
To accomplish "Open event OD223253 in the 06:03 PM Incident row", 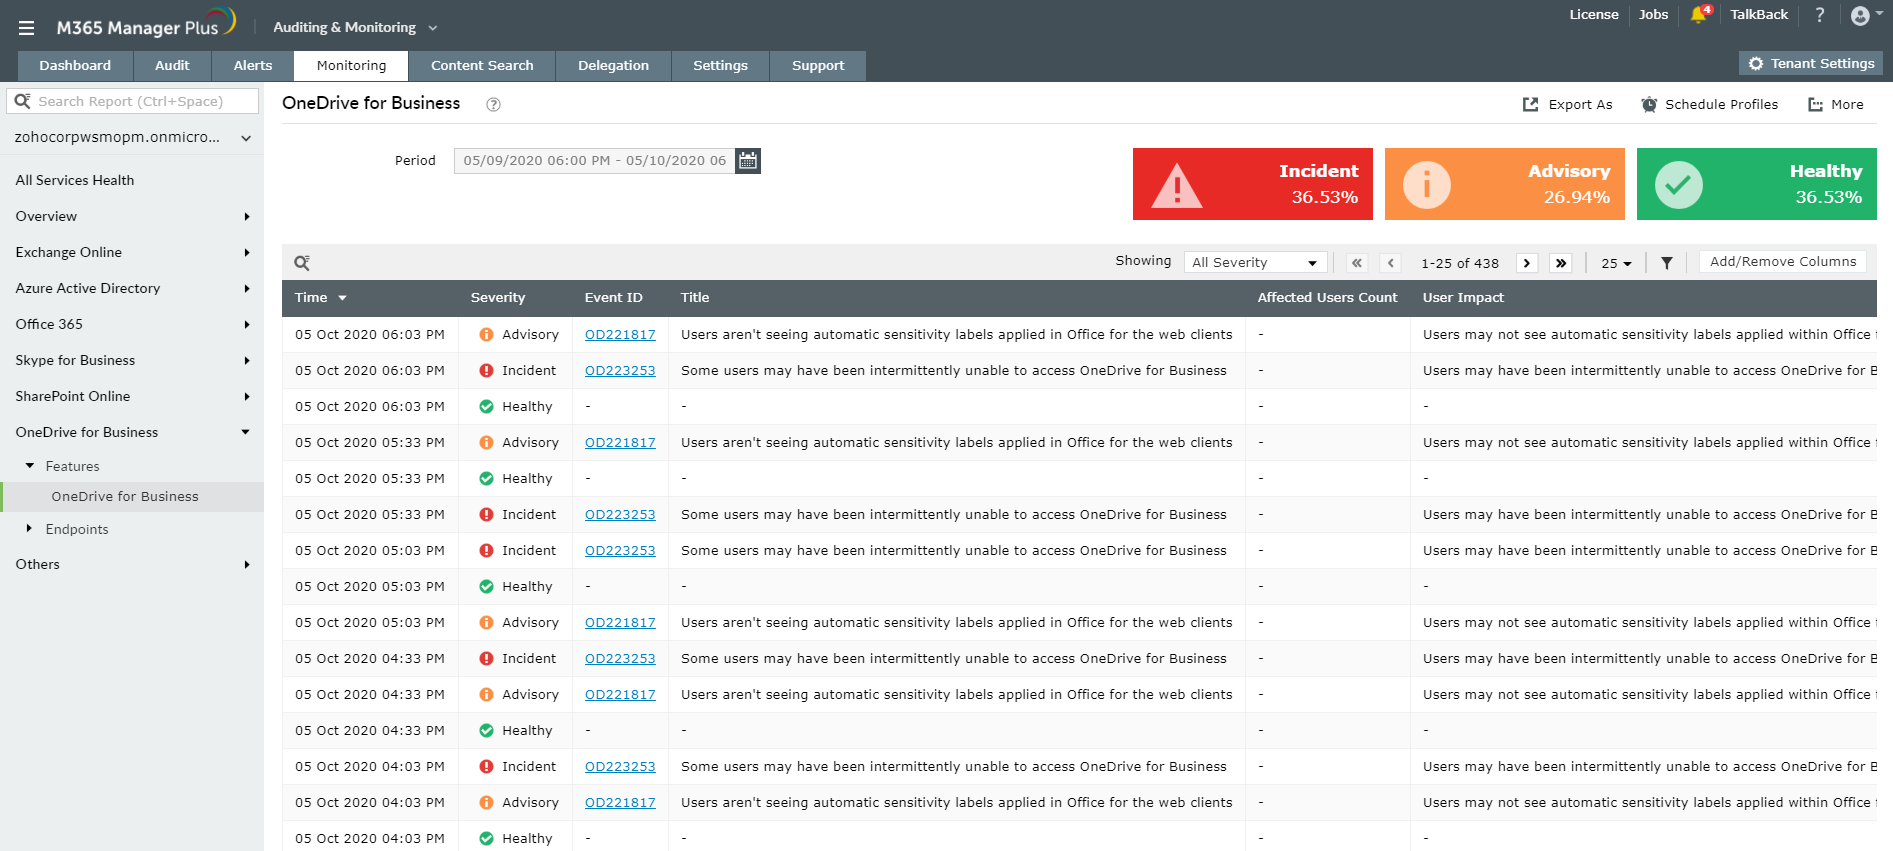I will tap(620, 371).
